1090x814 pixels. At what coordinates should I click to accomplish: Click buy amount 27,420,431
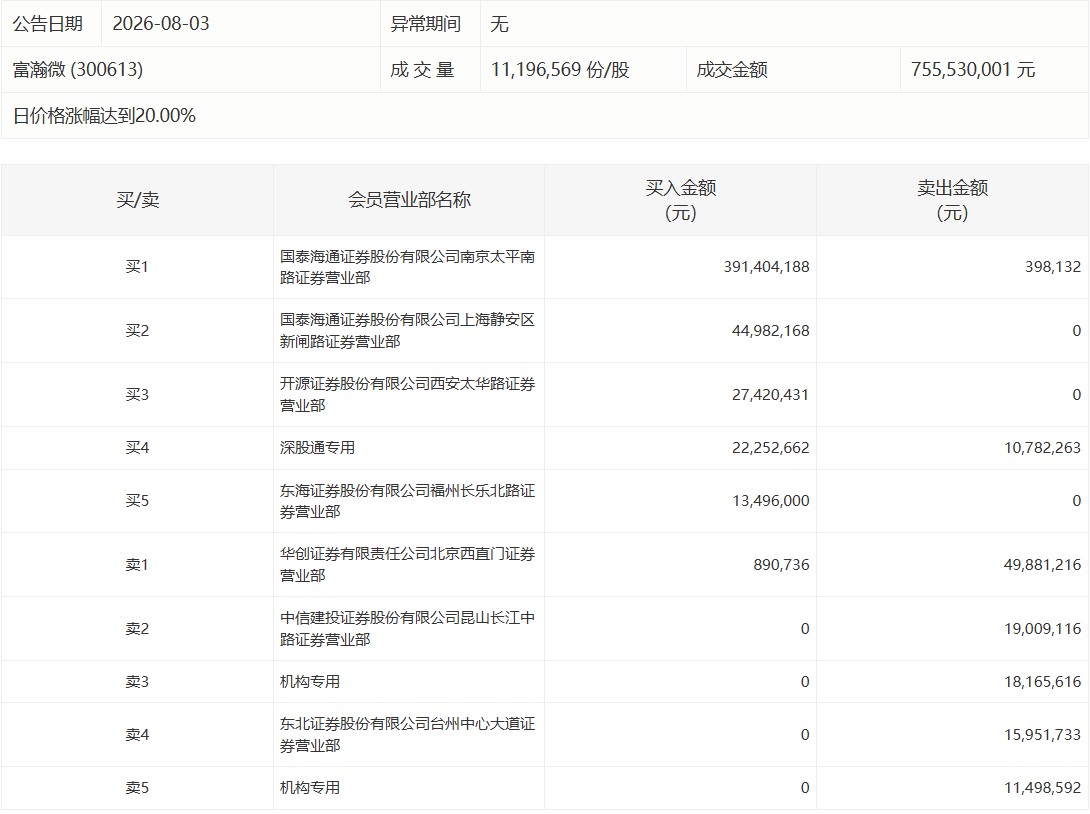click(x=770, y=395)
